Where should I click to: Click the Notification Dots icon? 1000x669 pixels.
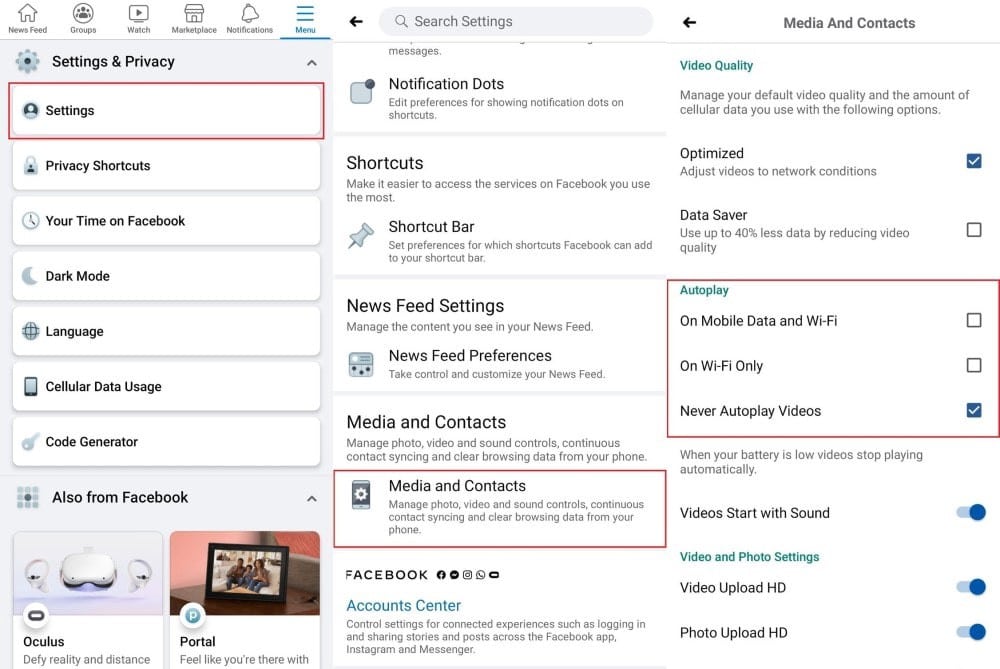pos(362,92)
